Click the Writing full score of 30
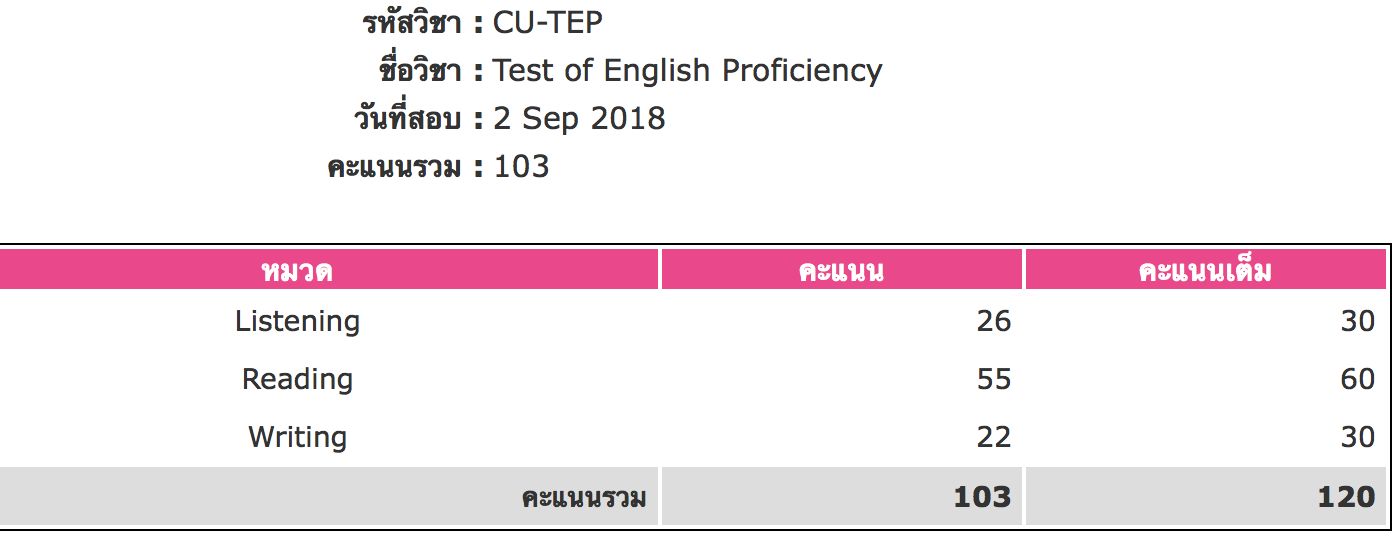The width and height of the screenshot is (1398, 536). 1357,437
